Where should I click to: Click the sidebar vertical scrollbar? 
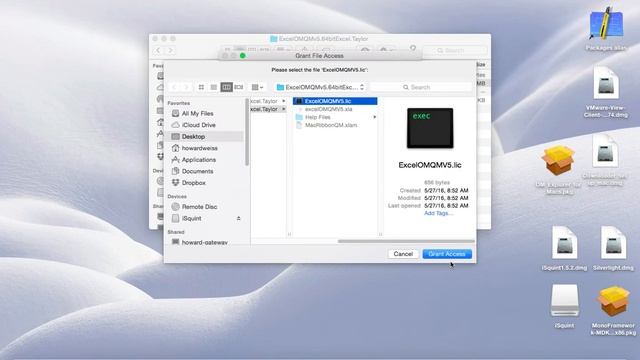[247, 132]
